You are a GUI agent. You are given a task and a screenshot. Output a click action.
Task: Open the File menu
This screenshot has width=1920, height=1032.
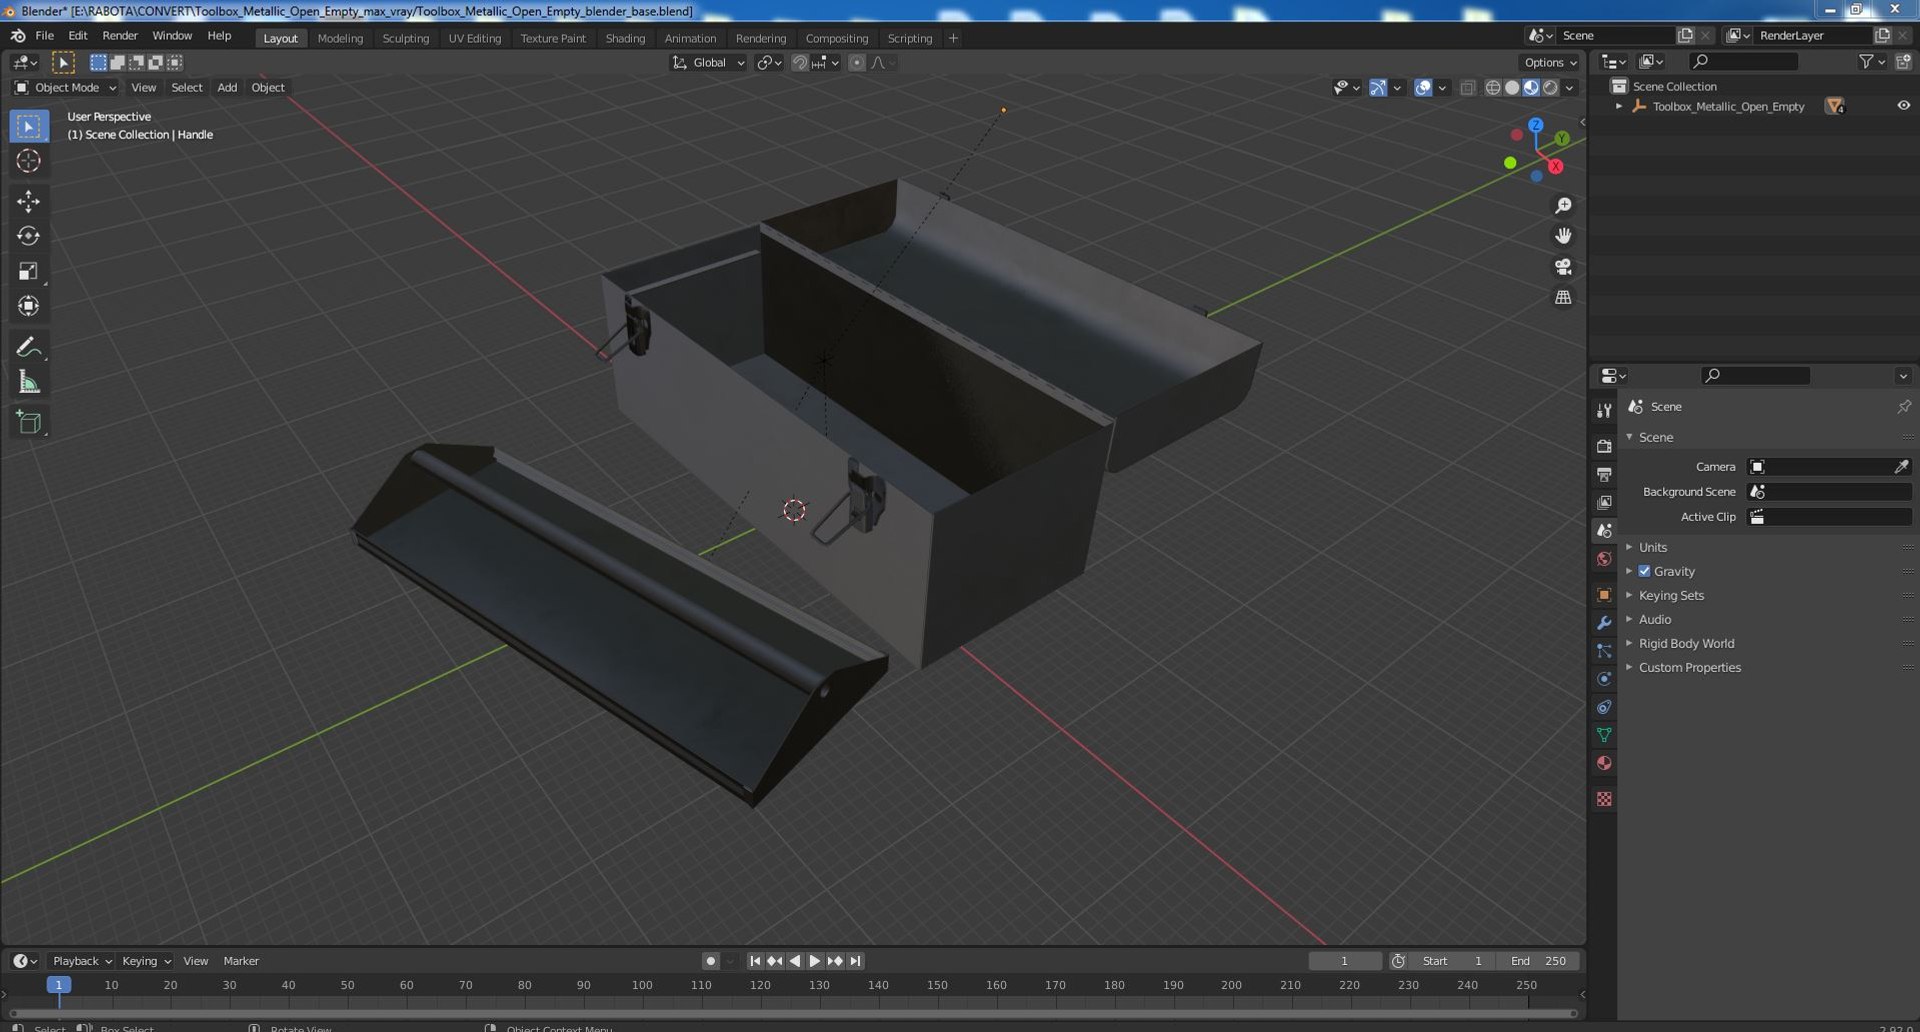[44, 35]
